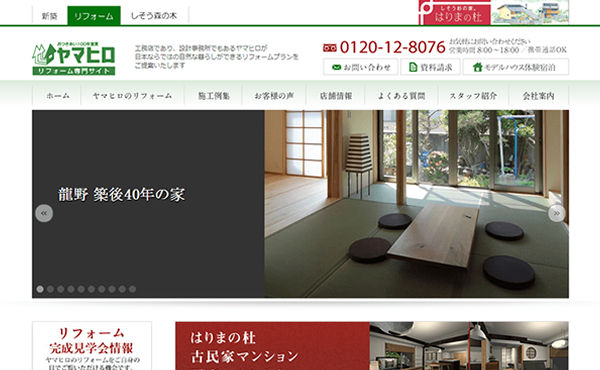The image size is (600, 370).
Task: Click the free-dial icon beside the phone number
Action: [x=329, y=48]
